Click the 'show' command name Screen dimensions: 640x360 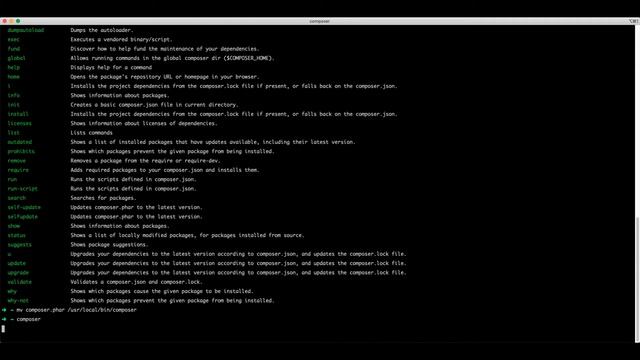tap(13, 226)
